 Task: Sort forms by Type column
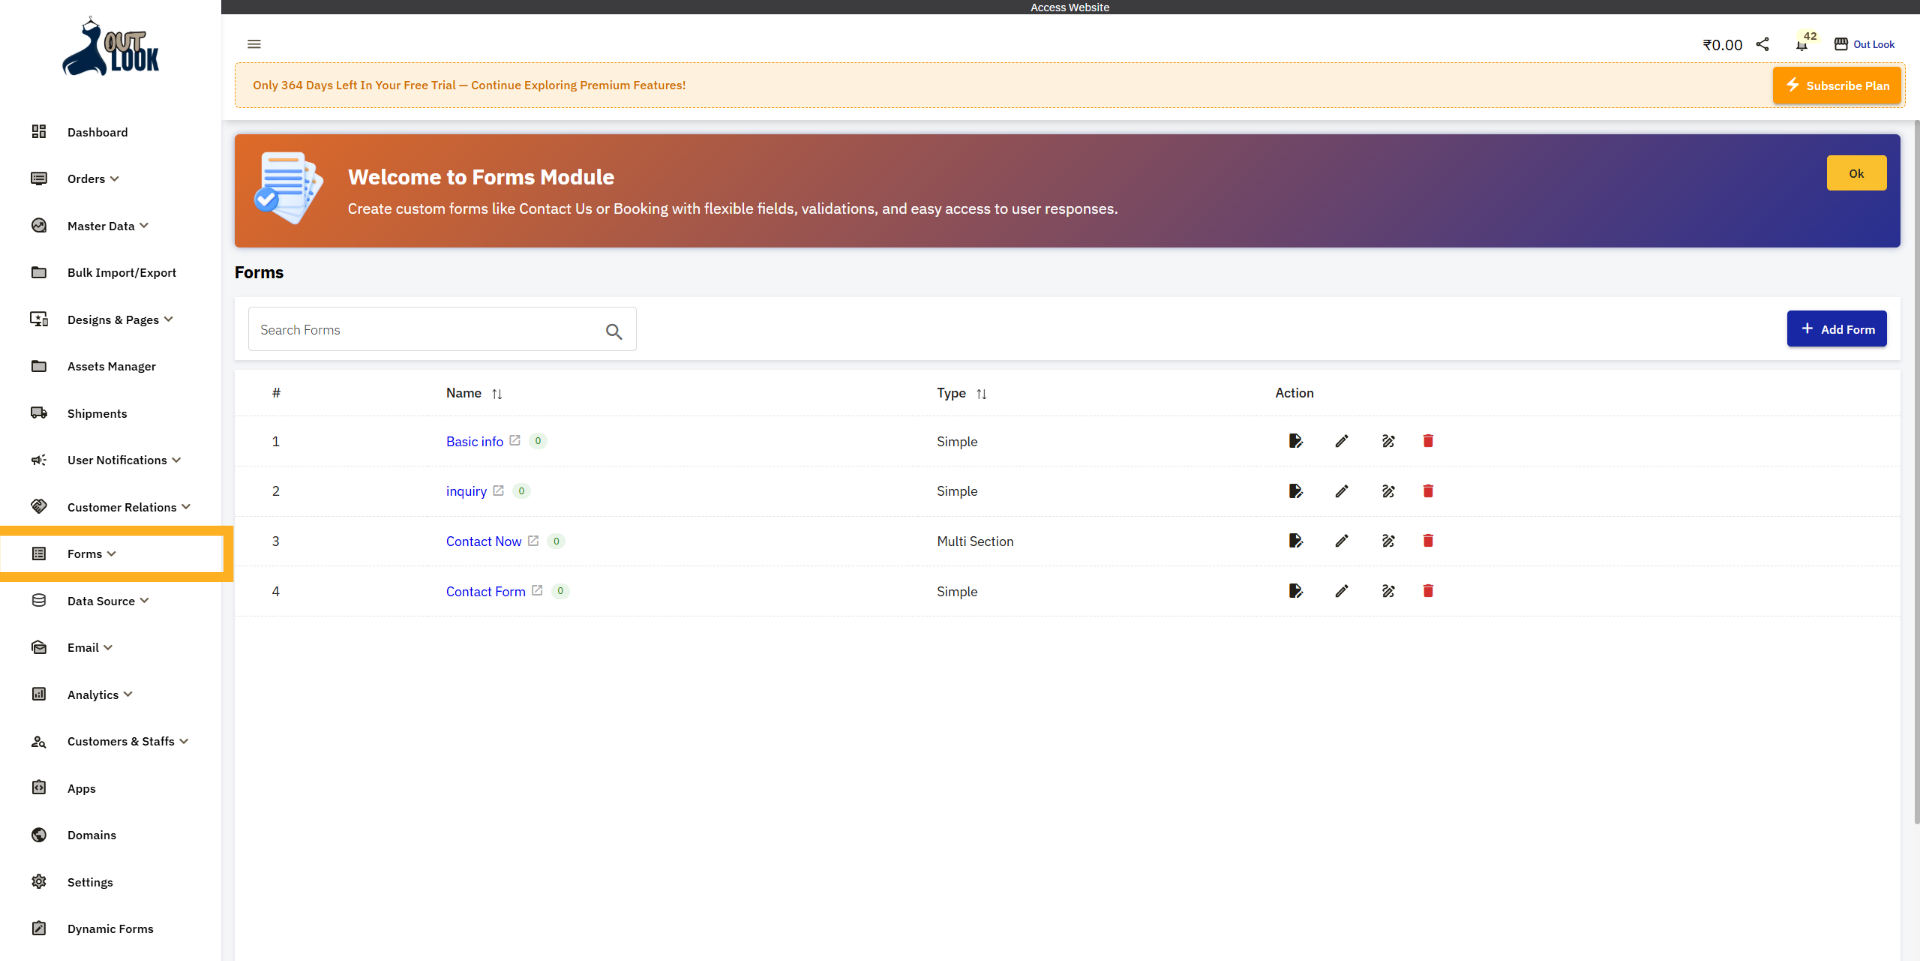click(x=981, y=394)
